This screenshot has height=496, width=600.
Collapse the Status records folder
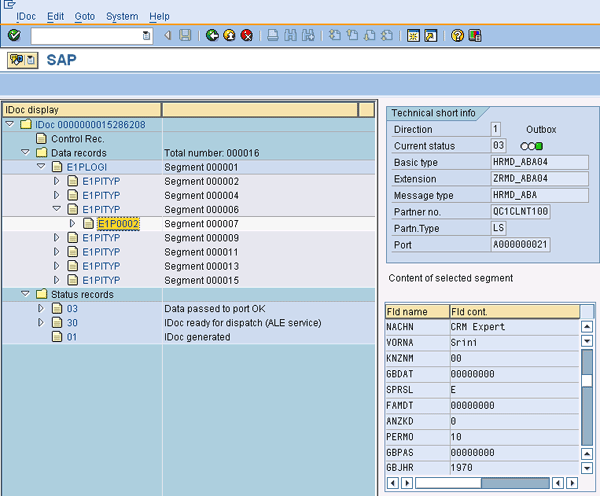tap(25, 295)
